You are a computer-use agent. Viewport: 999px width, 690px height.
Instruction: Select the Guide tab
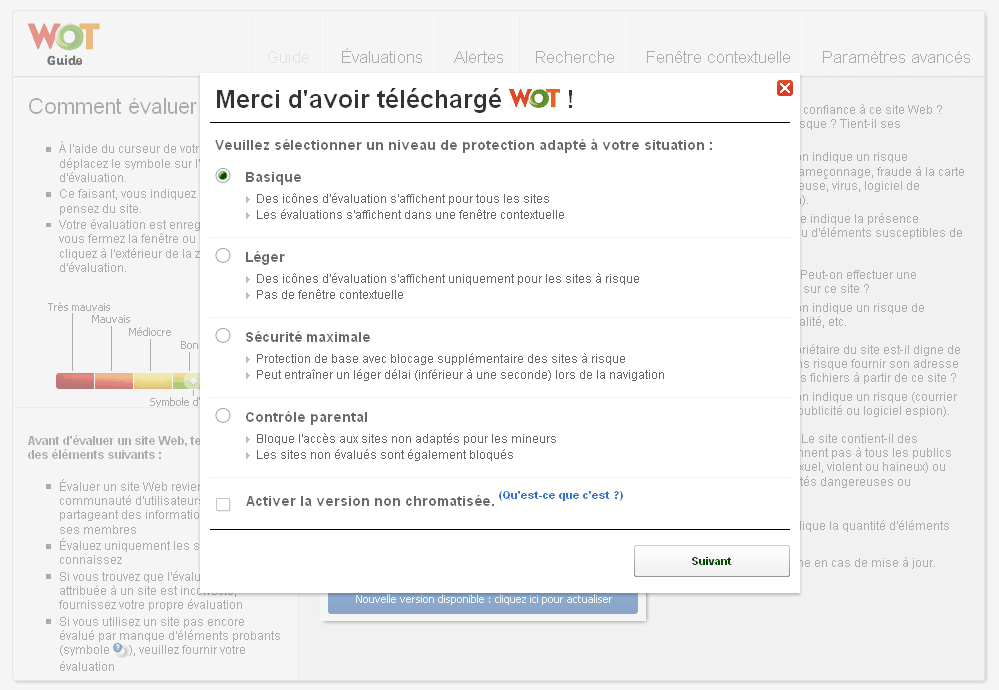[x=288, y=57]
